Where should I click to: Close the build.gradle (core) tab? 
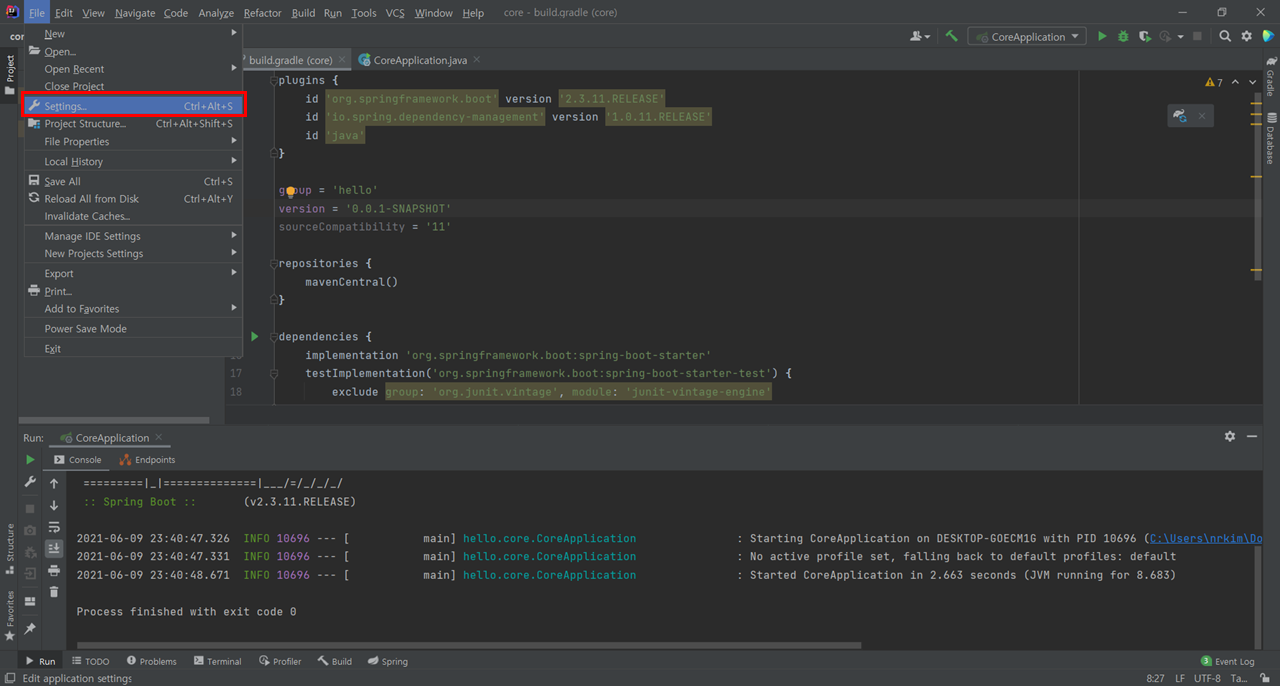pyautogui.click(x=343, y=60)
